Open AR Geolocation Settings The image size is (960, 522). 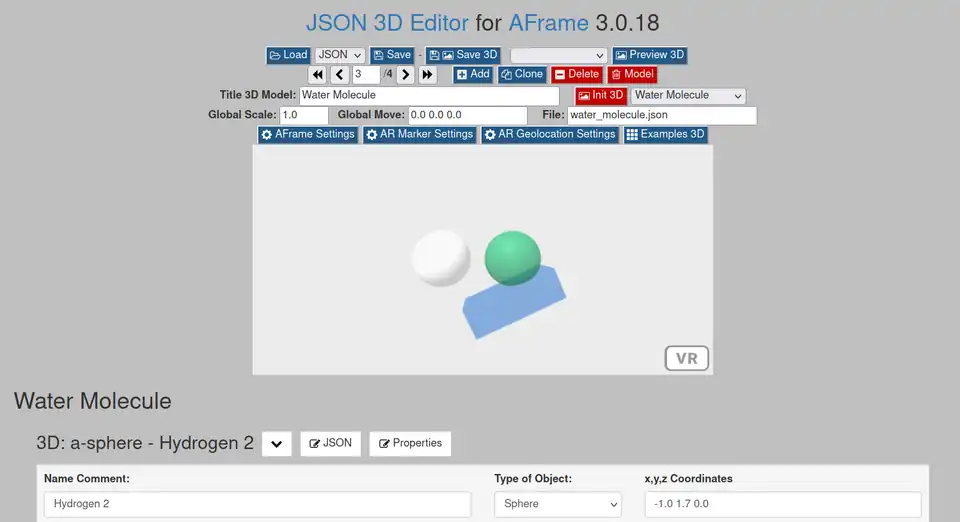tap(550, 135)
